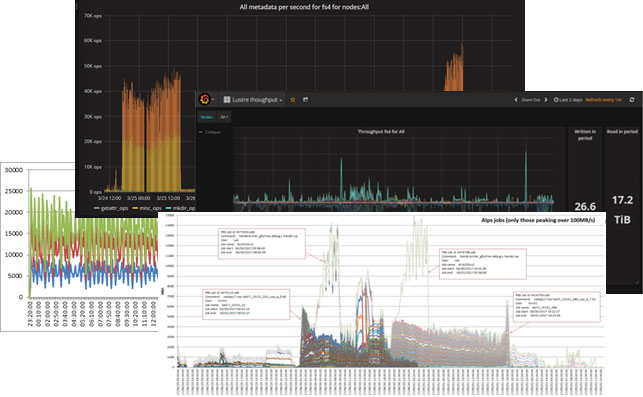This screenshot has height=397, width=643.
Task: Click the Zoom Out time control
Action: pos(531,100)
